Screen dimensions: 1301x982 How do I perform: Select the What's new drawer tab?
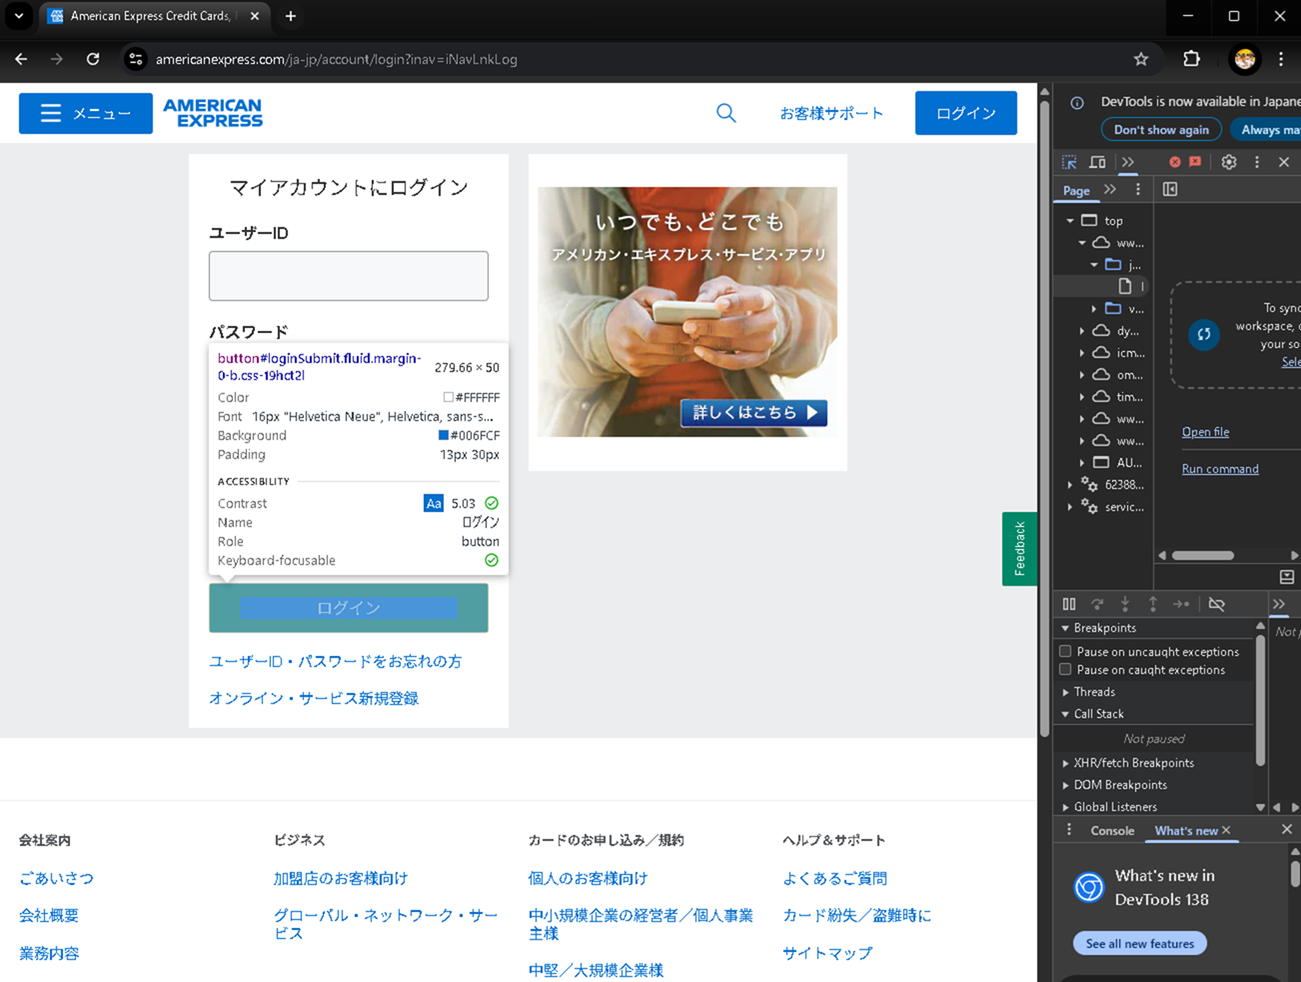pyautogui.click(x=1186, y=831)
